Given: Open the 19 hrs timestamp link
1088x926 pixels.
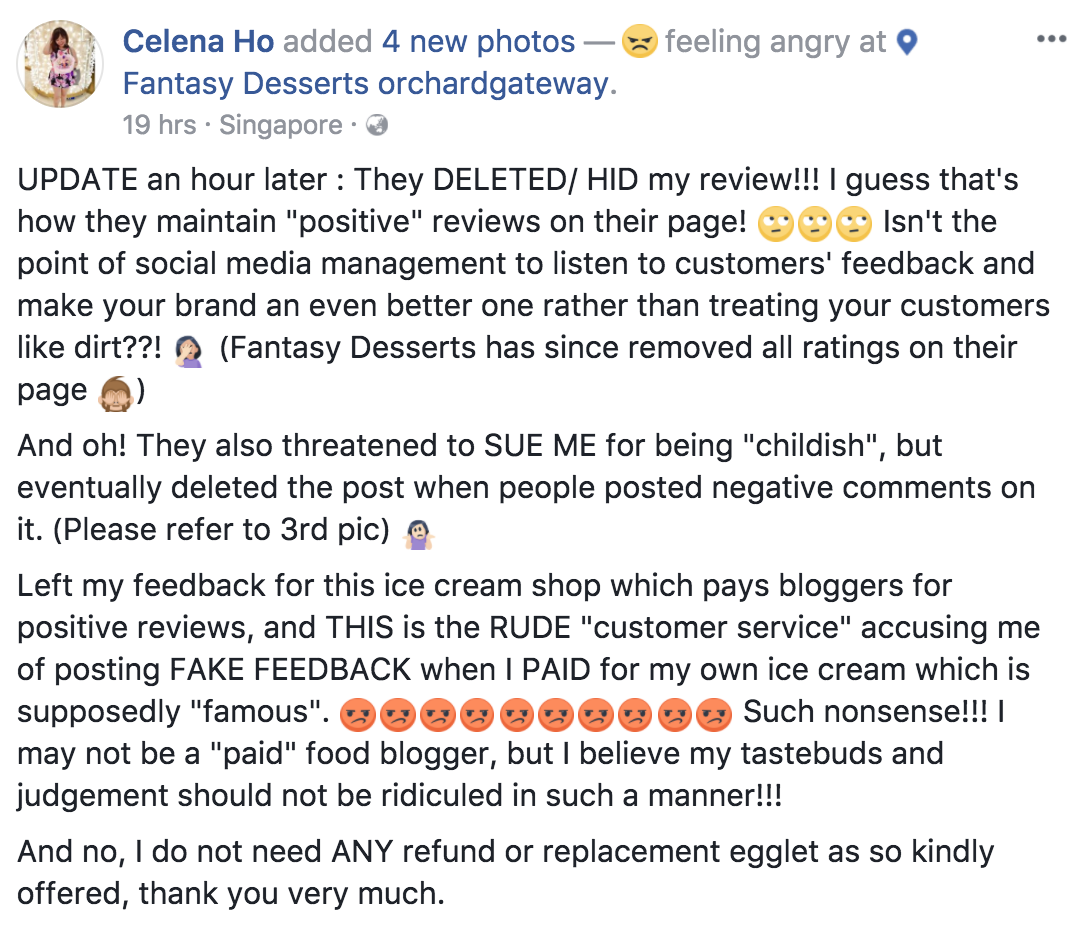Looking at the screenshot, I should pyautogui.click(x=160, y=126).
